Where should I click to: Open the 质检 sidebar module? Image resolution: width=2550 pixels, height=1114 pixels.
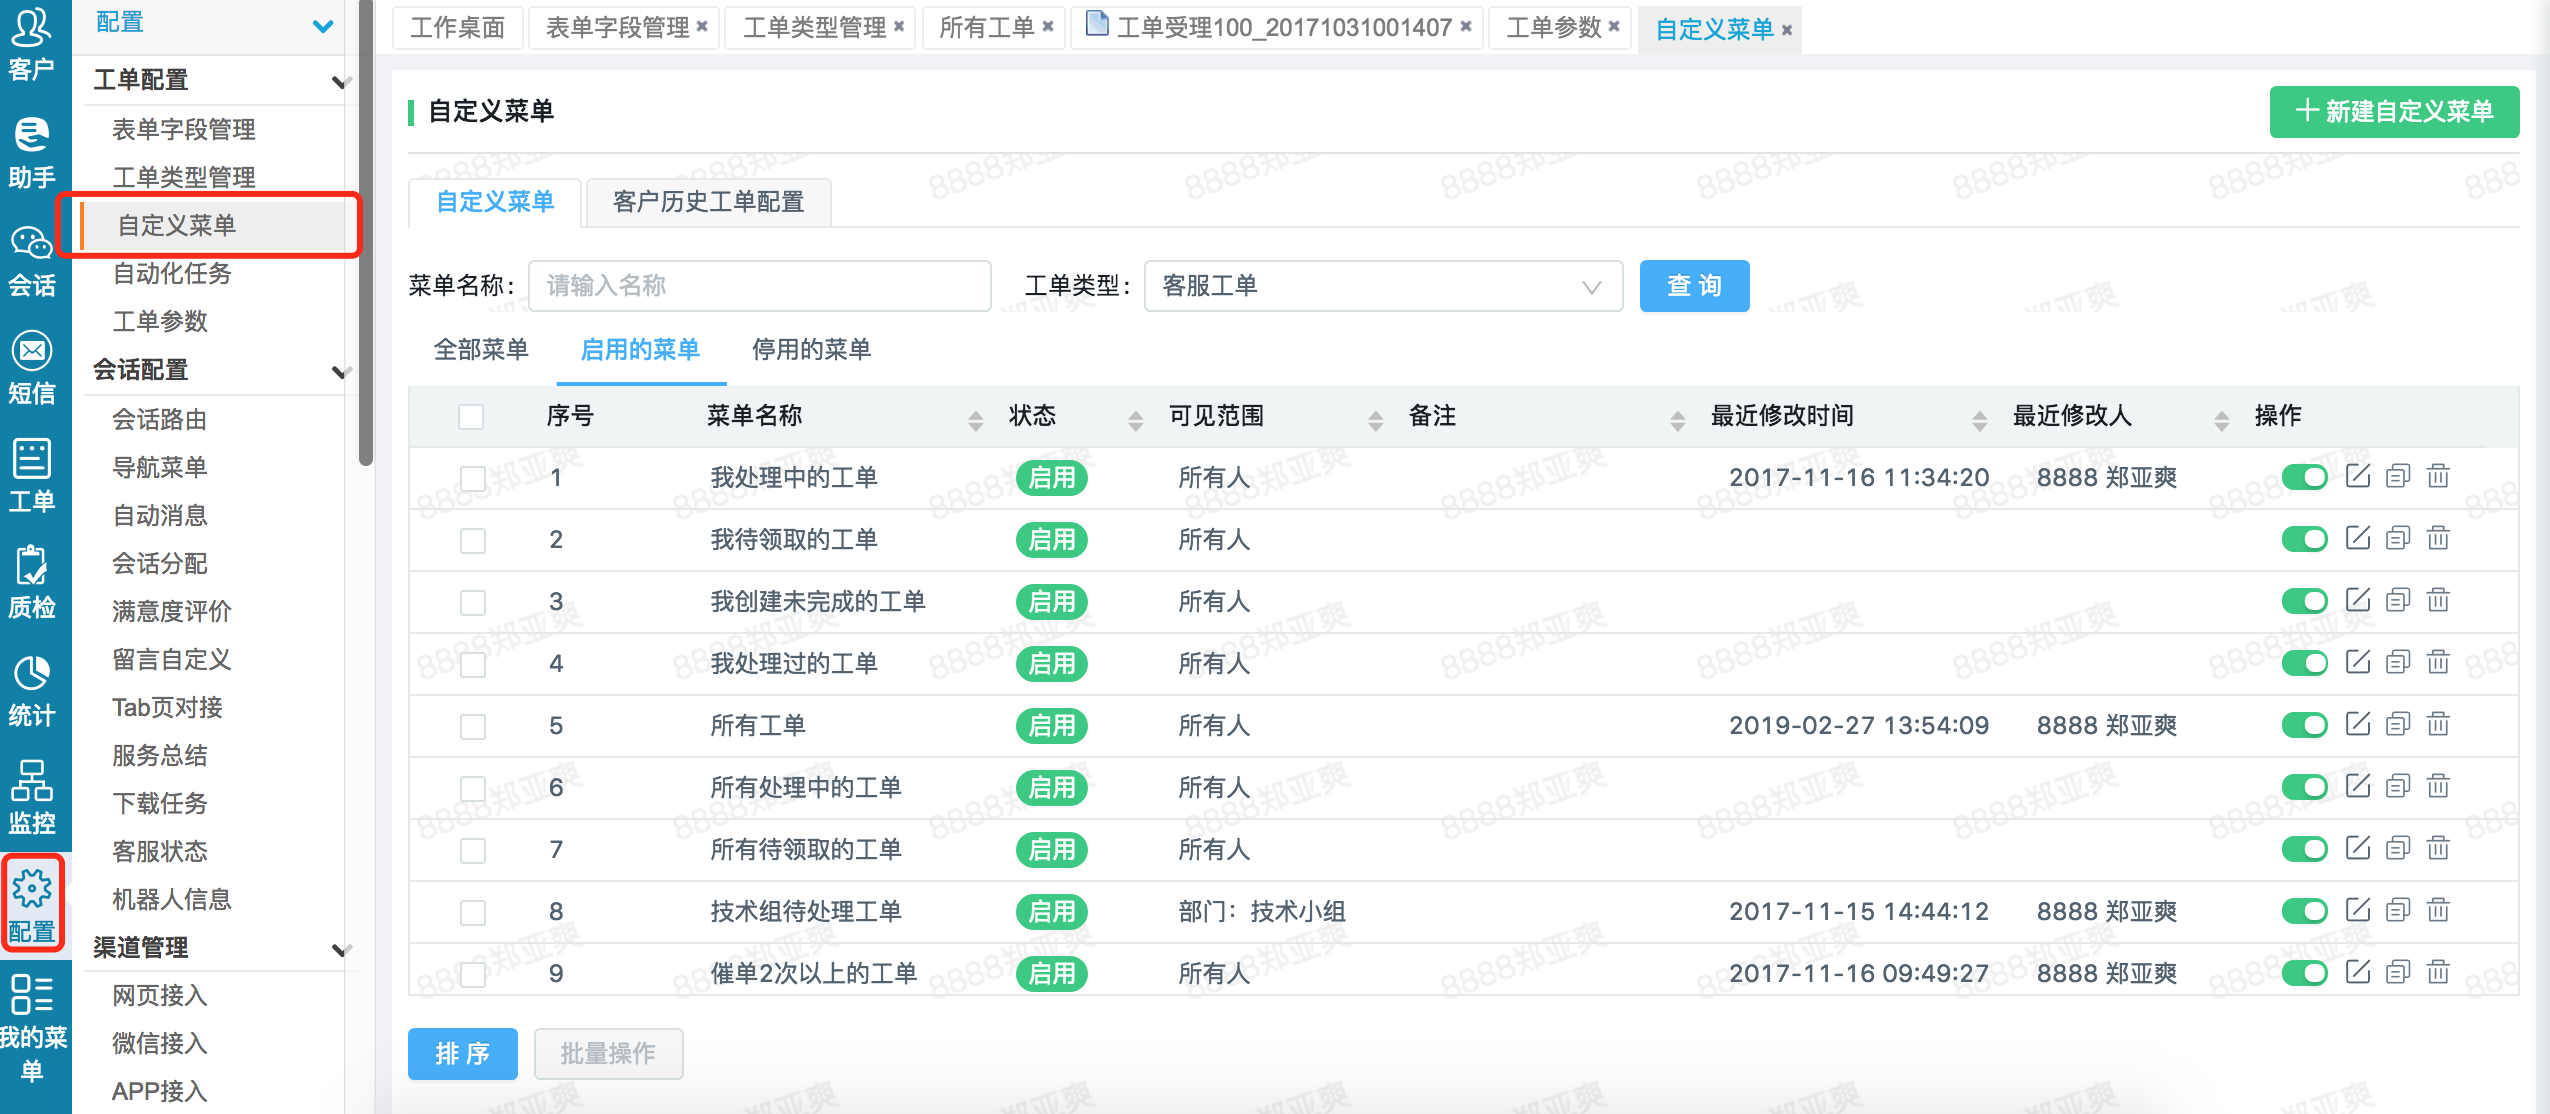[x=31, y=583]
